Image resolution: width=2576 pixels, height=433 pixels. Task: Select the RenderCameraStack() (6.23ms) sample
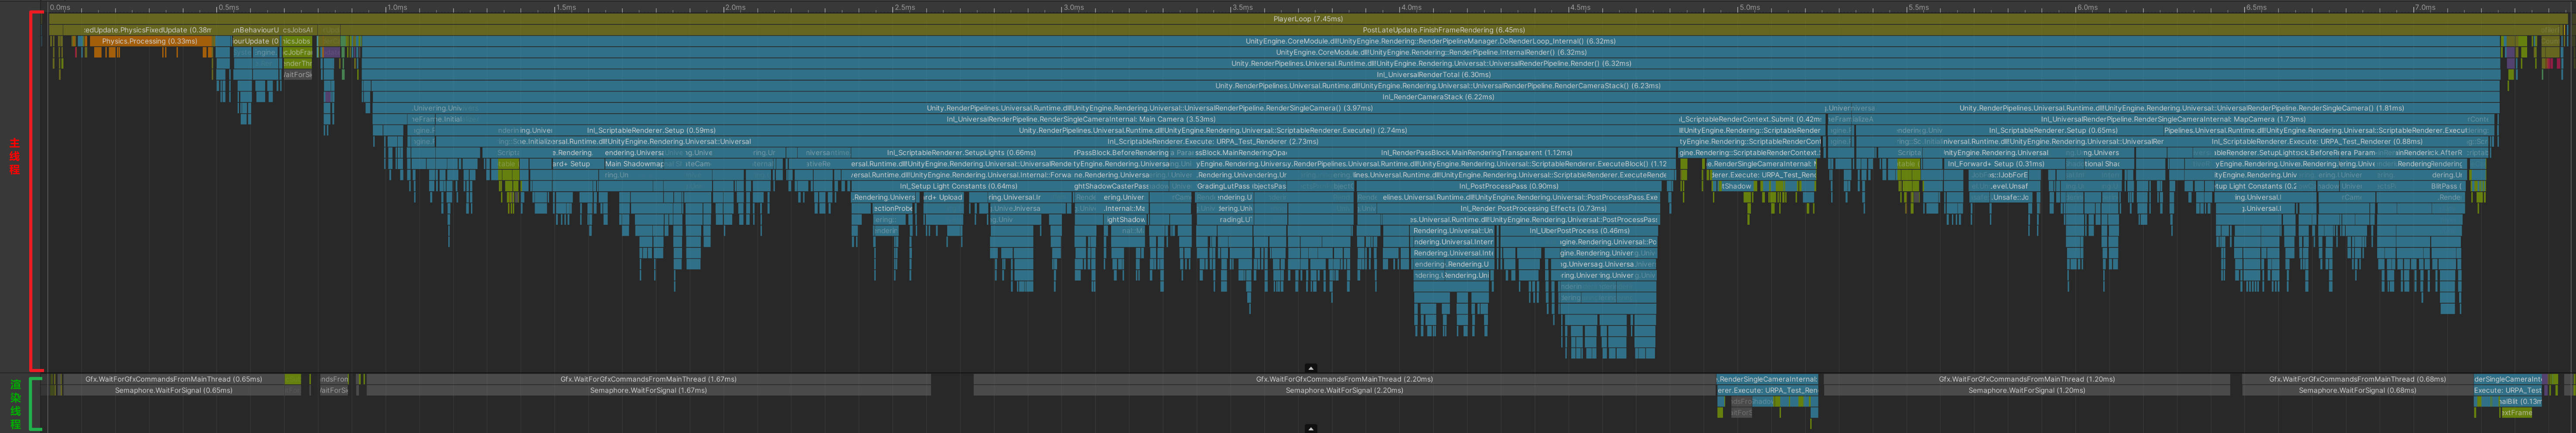pyautogui.click(x=1436, y=86)
